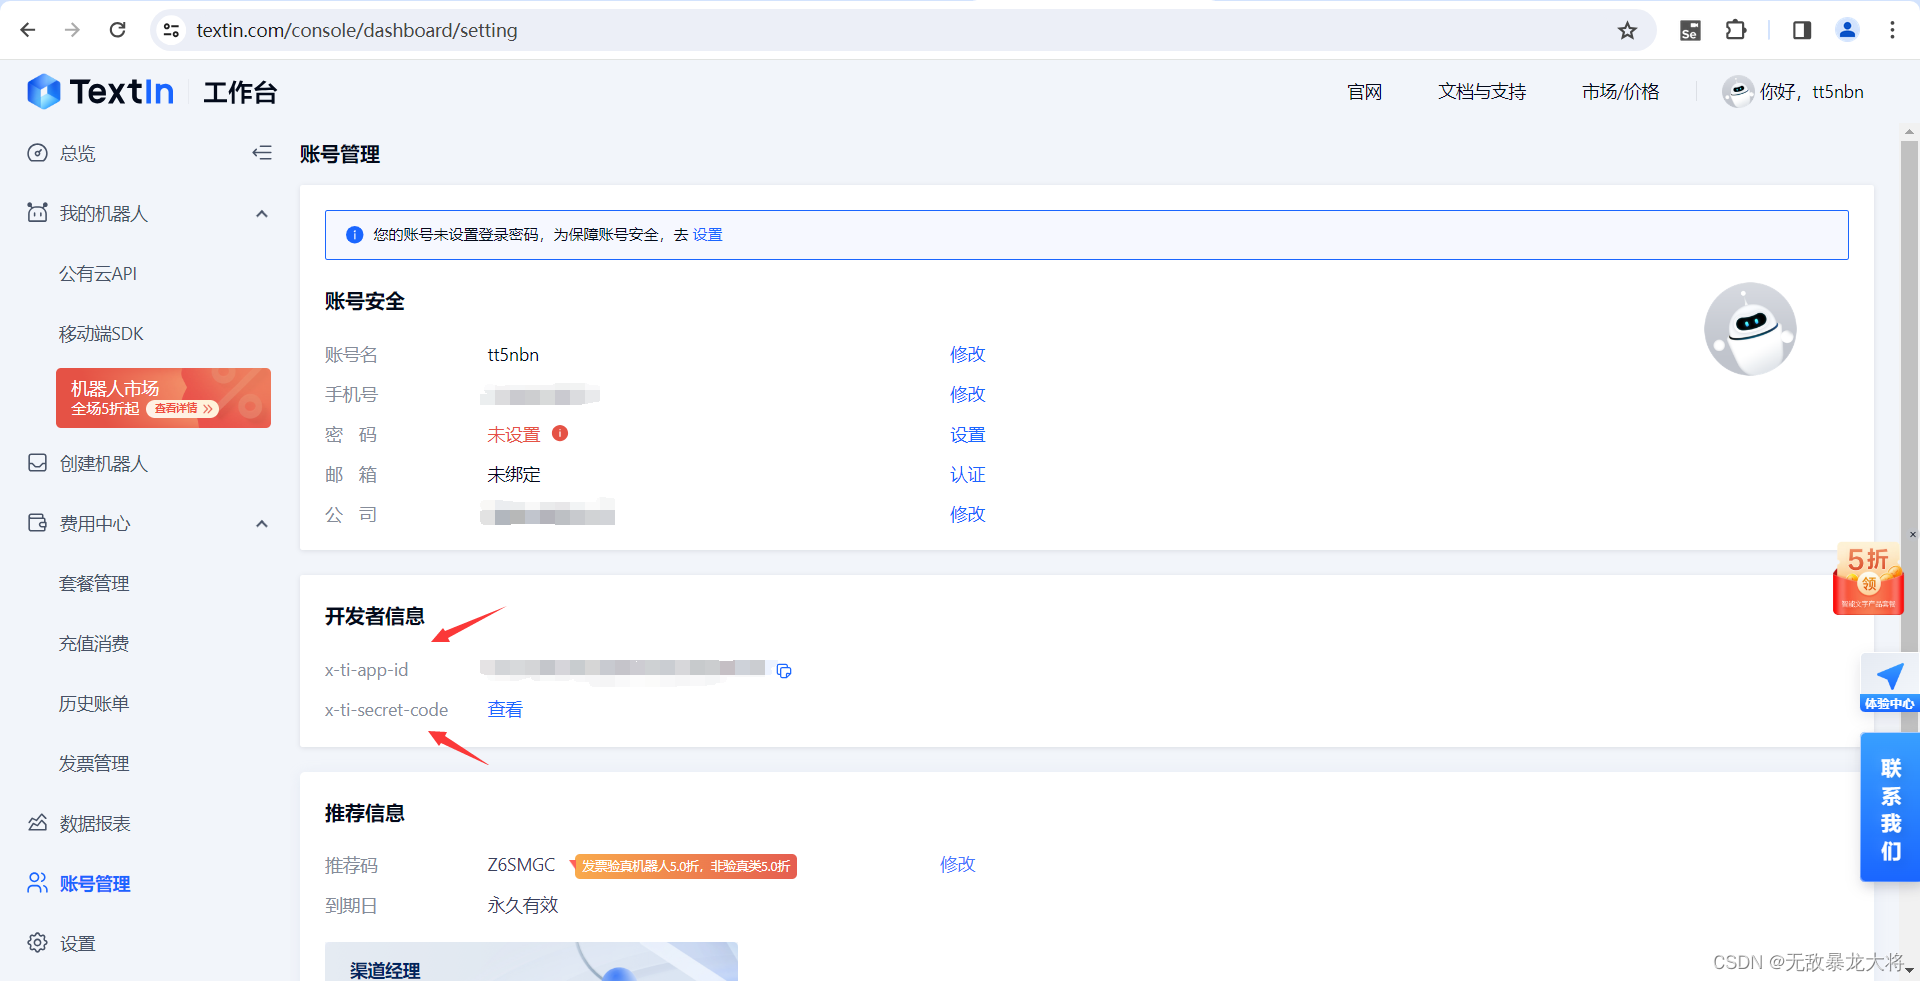Click the robot avatar in account security

pos(1750,329)
